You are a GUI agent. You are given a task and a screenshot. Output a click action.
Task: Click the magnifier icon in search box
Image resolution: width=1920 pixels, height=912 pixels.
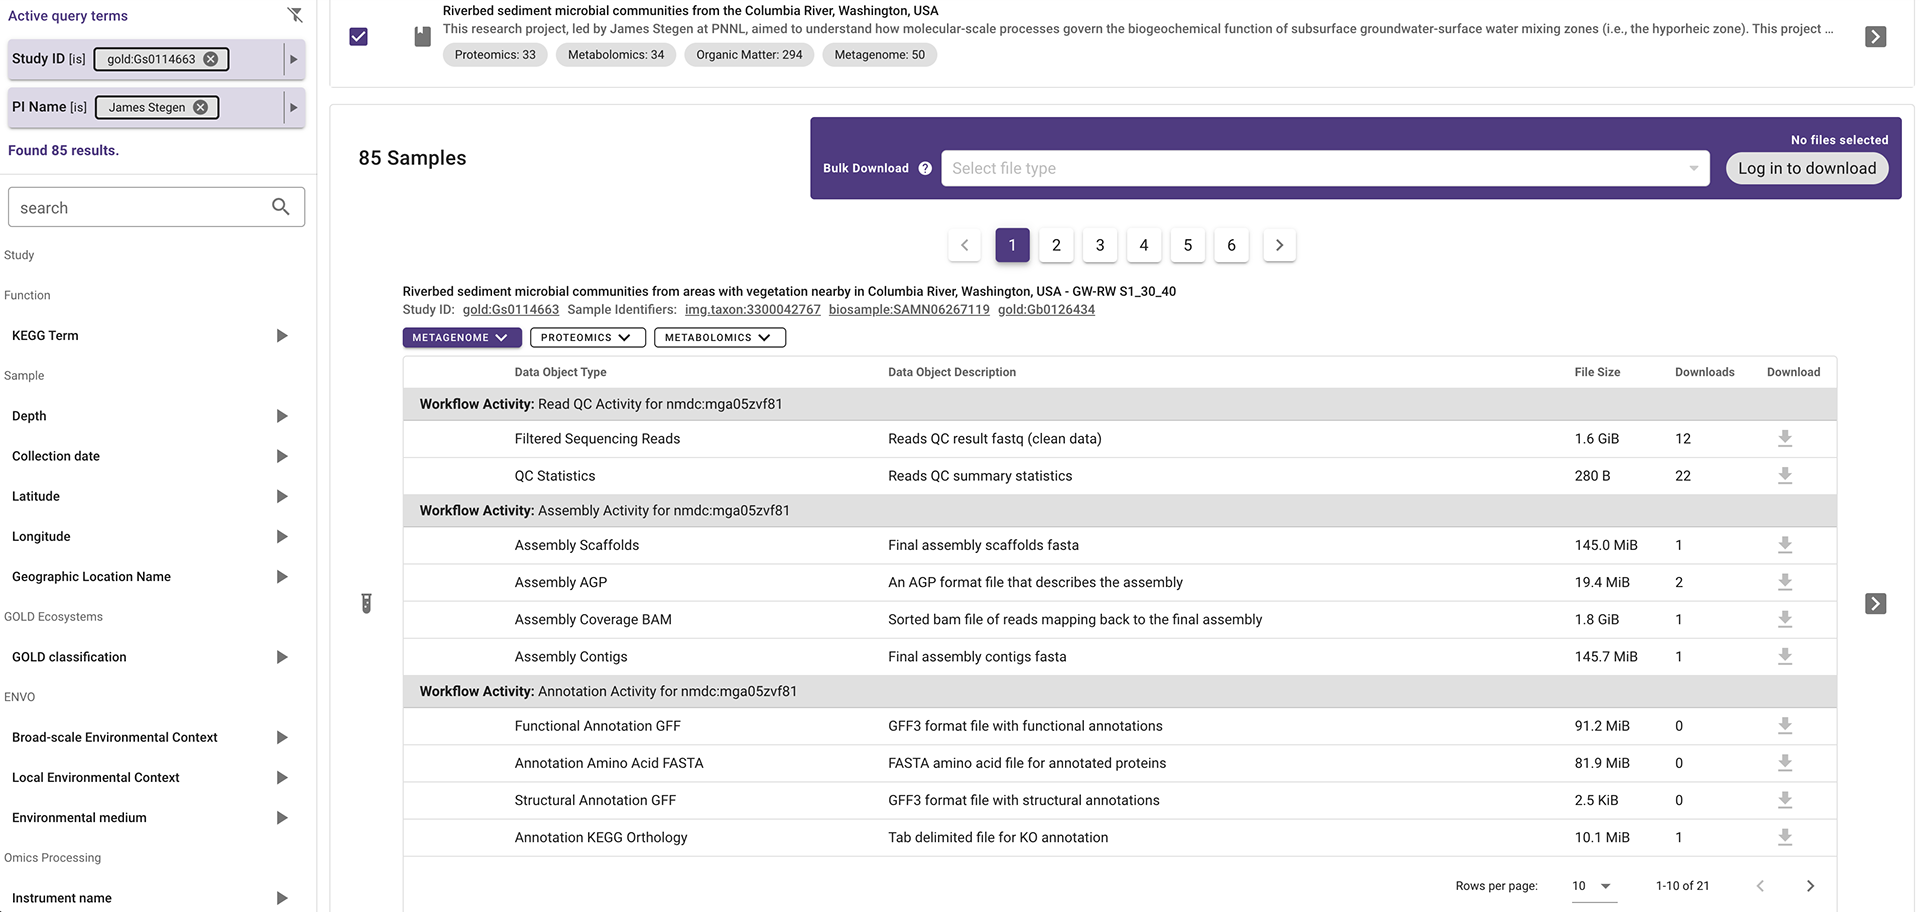pyautogui.click(x=281, y=206)
